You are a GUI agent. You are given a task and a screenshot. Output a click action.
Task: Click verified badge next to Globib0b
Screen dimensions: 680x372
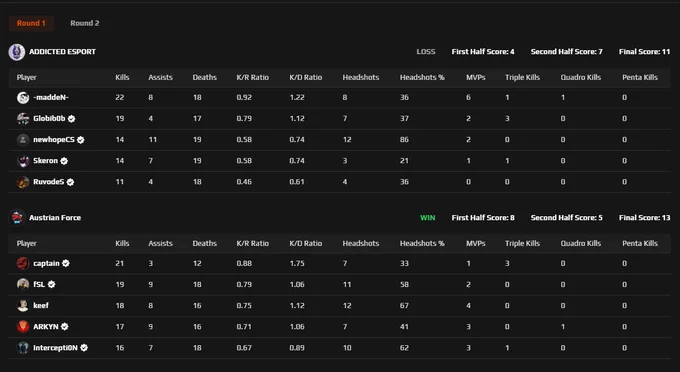pos(72,118)
